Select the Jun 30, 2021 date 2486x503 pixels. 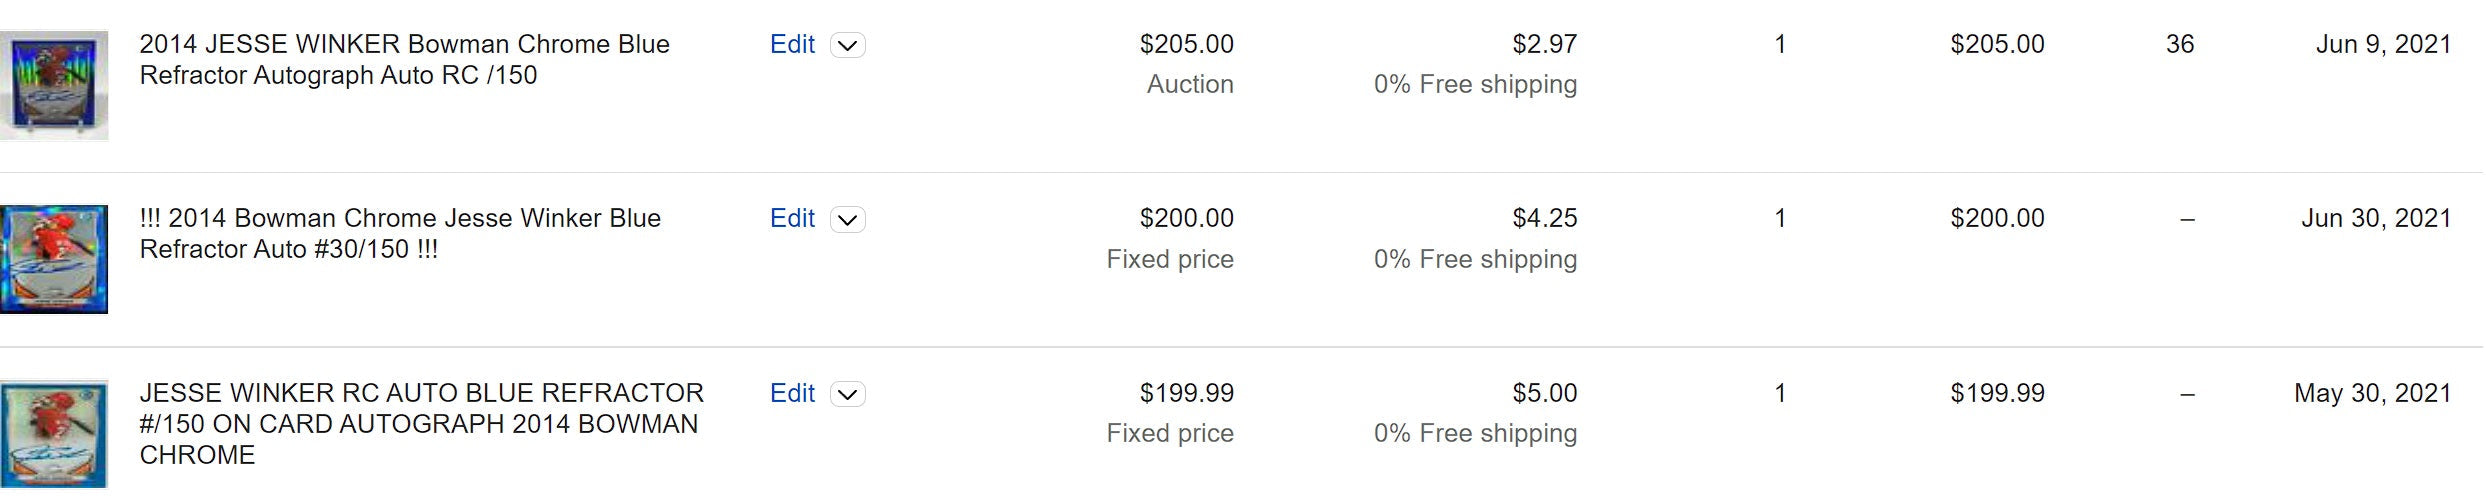coord(2376,219)
